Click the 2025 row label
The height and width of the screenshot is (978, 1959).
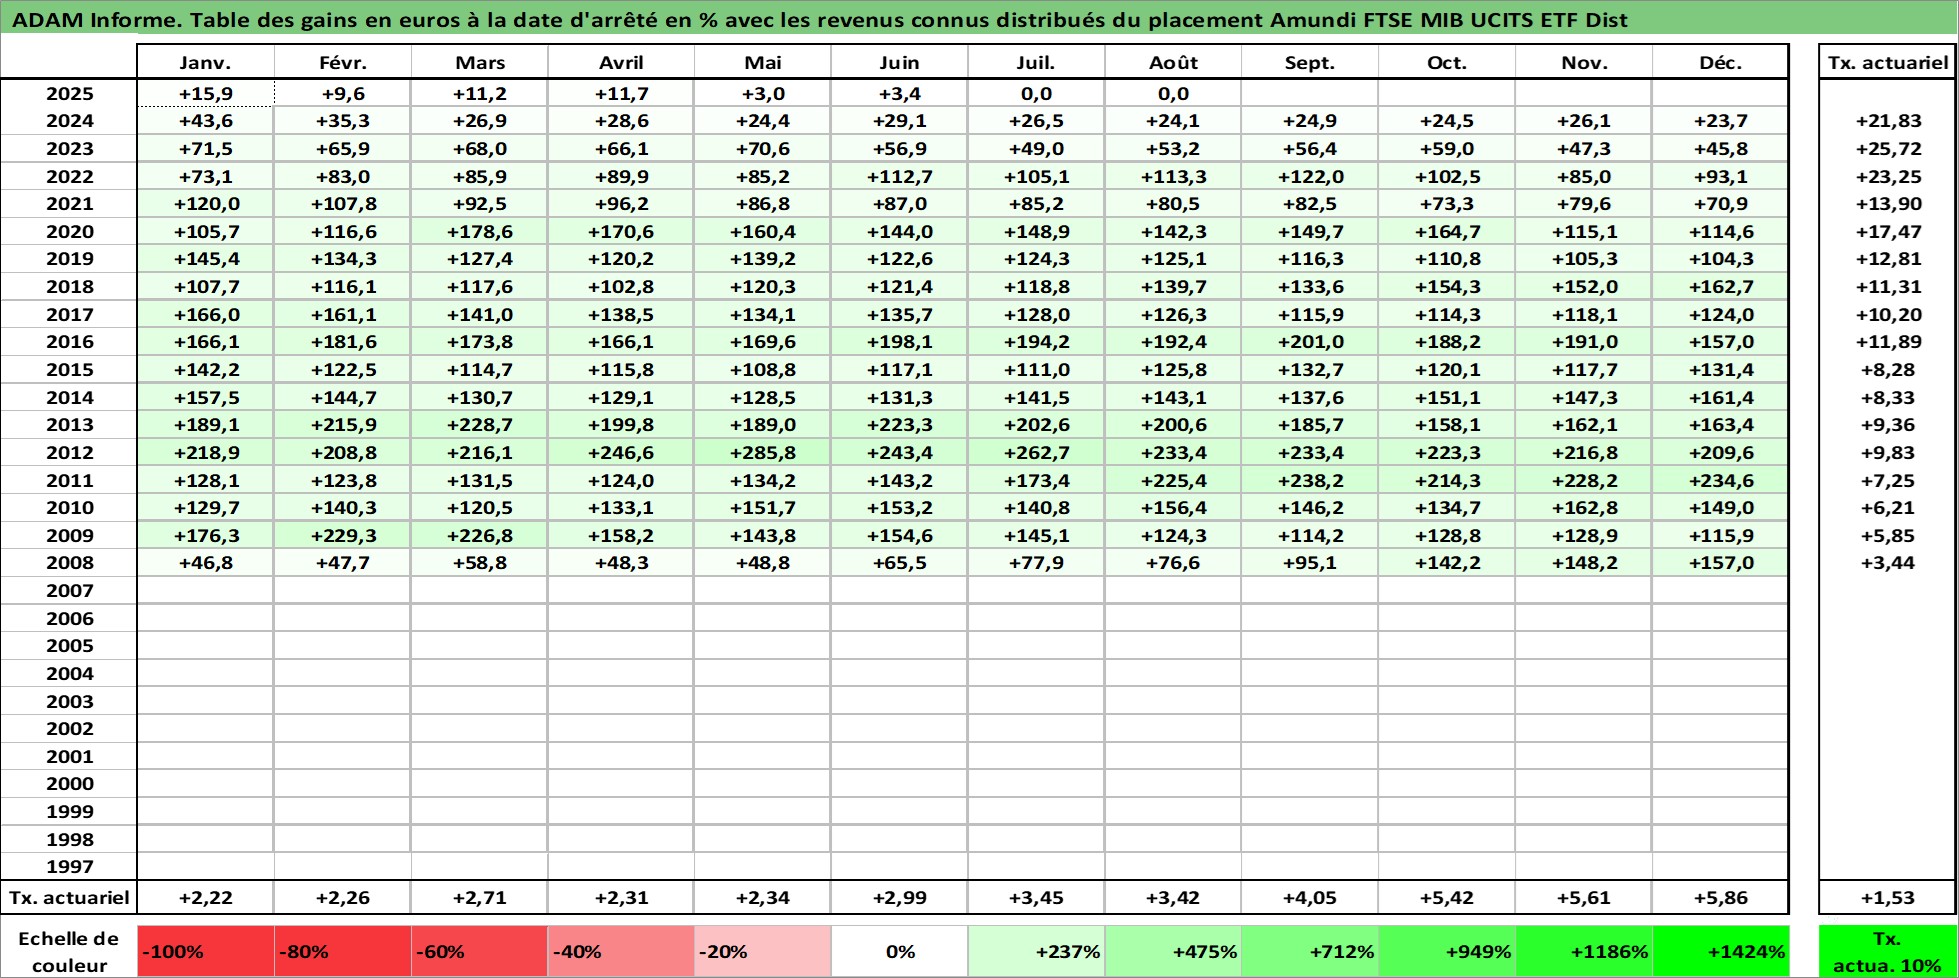(x=69, y=93)
